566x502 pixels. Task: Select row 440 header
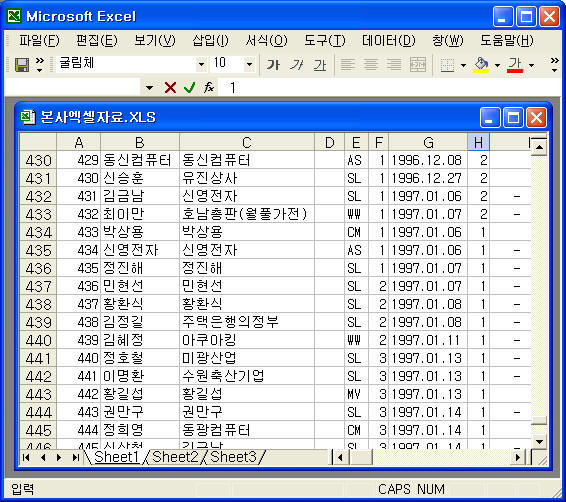coord(38,340)
